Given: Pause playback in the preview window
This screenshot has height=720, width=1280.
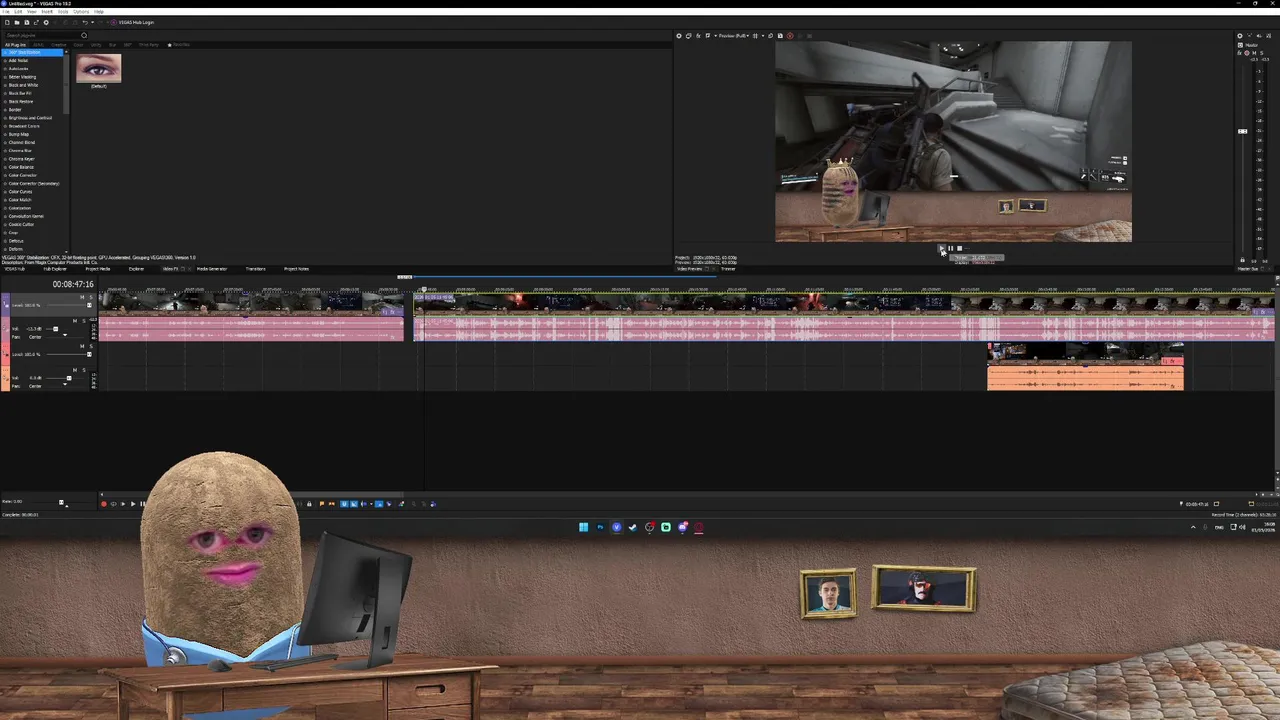Looking at the screenshot, I should pyautogui.click(x=950, y=248).
